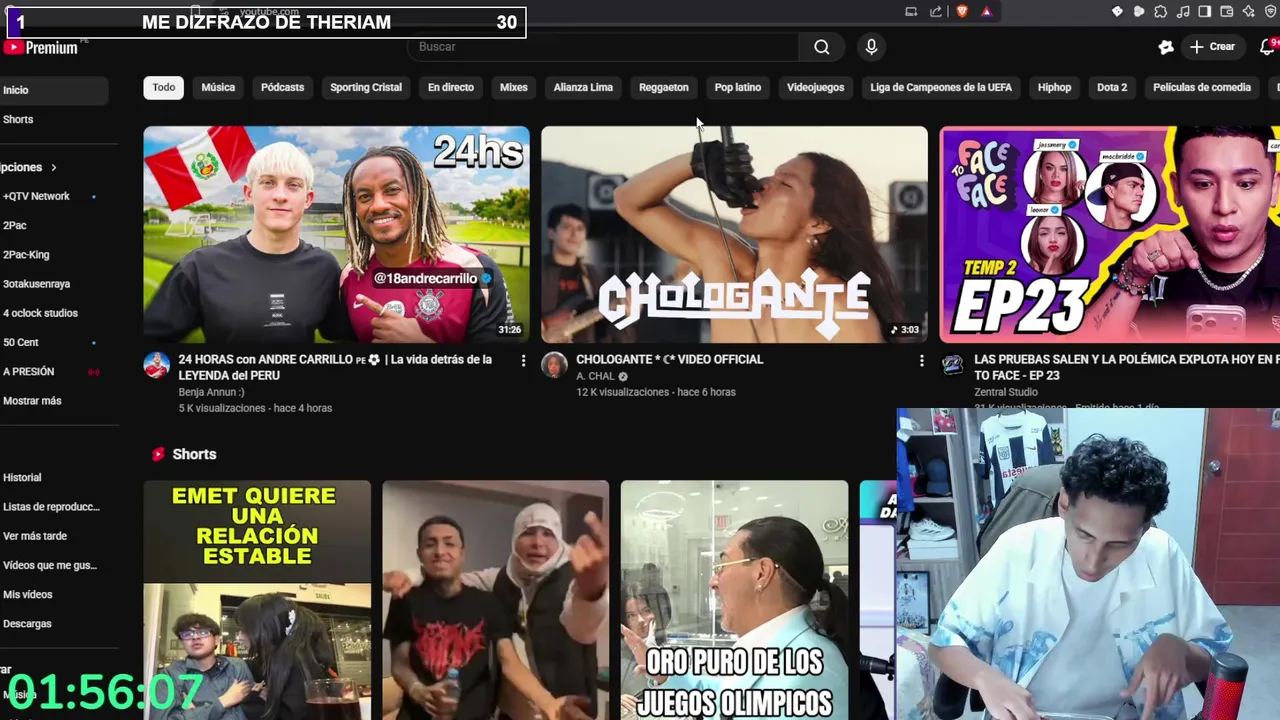Screen dimensions: 1280x720
Task: Select the Música filter chip
Action: point(218,87)
